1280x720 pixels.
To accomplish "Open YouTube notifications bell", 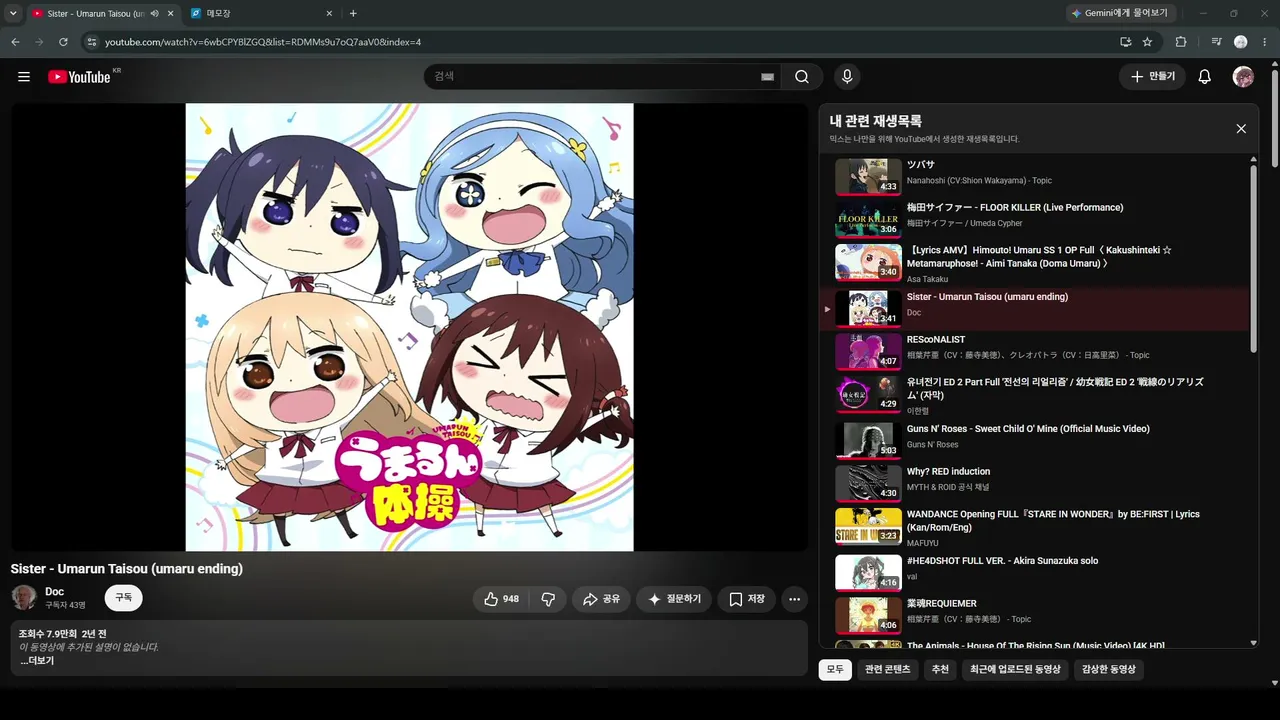I will point(1205,77).
